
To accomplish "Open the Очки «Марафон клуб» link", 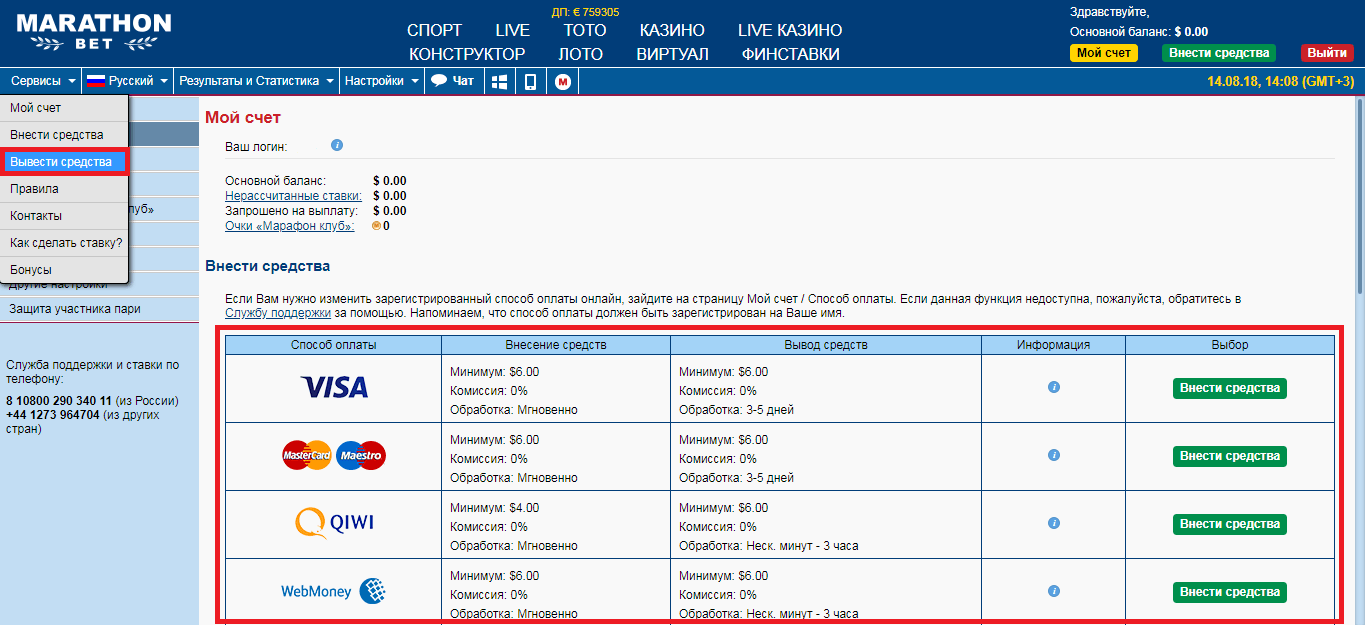I will point(290,226).
